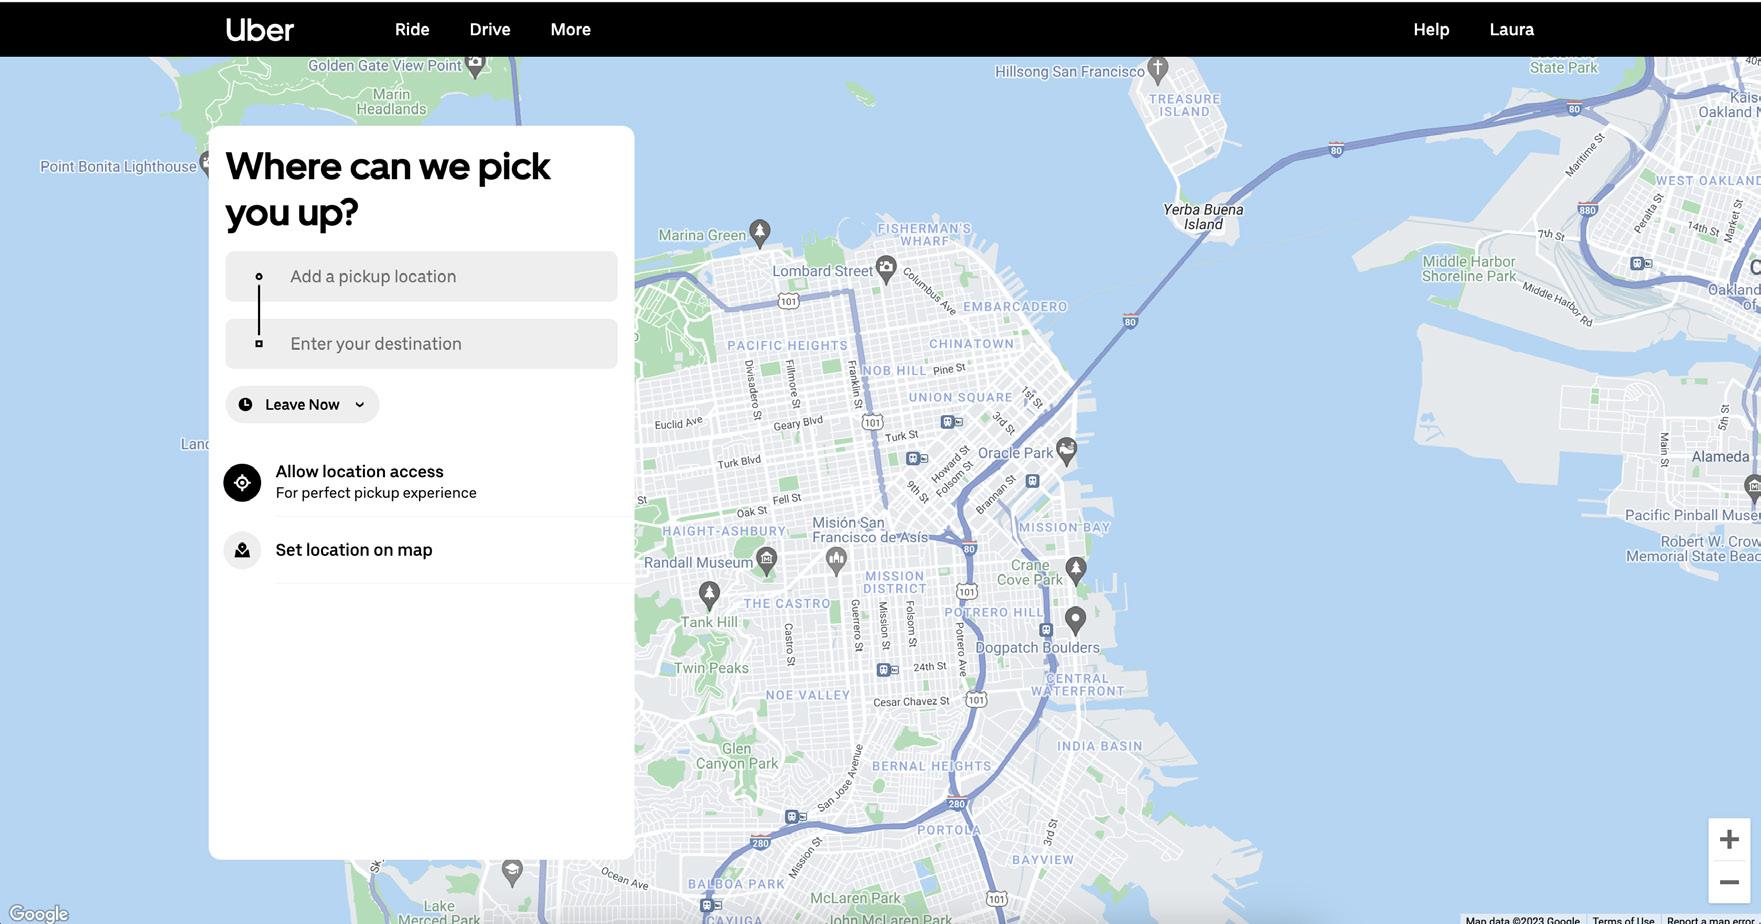Click the Twin Peaks map label
The image size is (1761, 924).
pyautogui.click(x=711, y=668)
